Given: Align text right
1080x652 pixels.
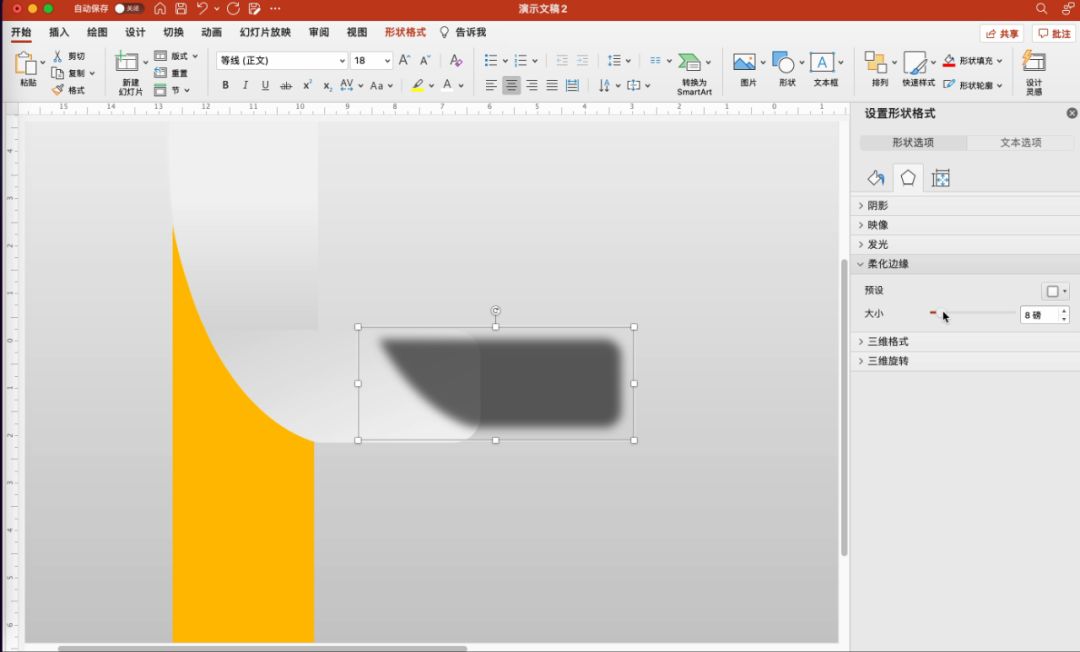Looking at the screenshot, I should tap(532, 85).
